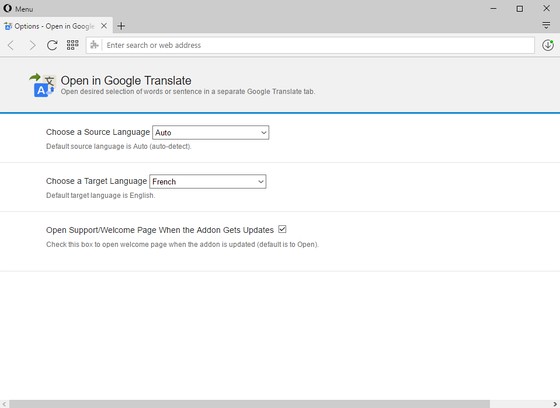Click the Open in Google Translate logo
The image size is (560, 408).
[x=42, y=85]
